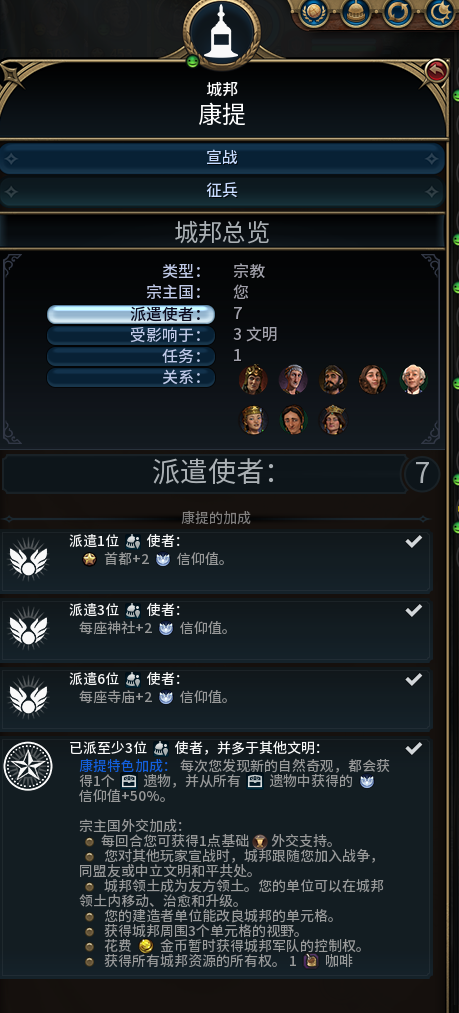Select the white-haired elderly leader portrait
This screenshot has width=459, height=1013.
pyautogui.click(x=414, y=379)
